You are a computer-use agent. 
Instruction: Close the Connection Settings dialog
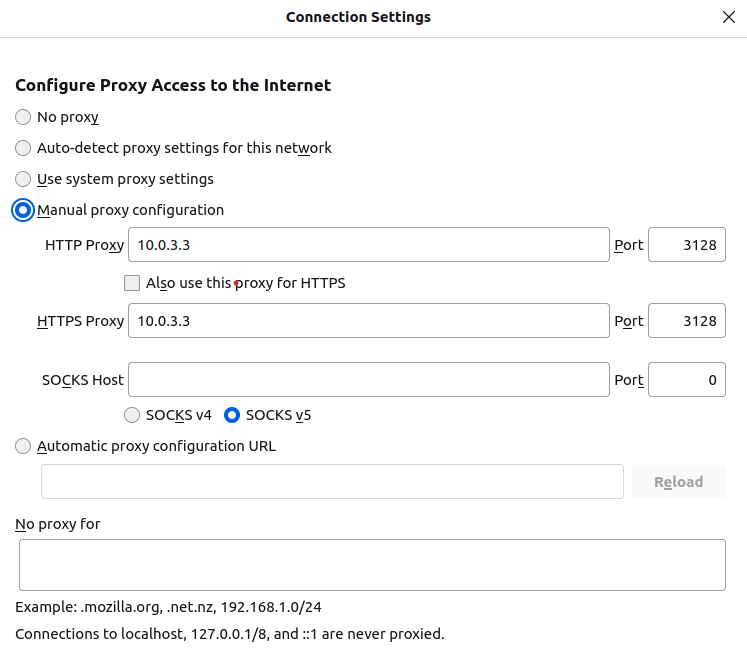[727, 17]
